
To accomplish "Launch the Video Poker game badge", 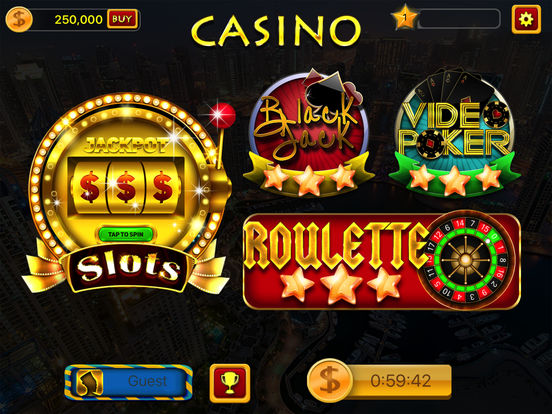I will point(454,132).
